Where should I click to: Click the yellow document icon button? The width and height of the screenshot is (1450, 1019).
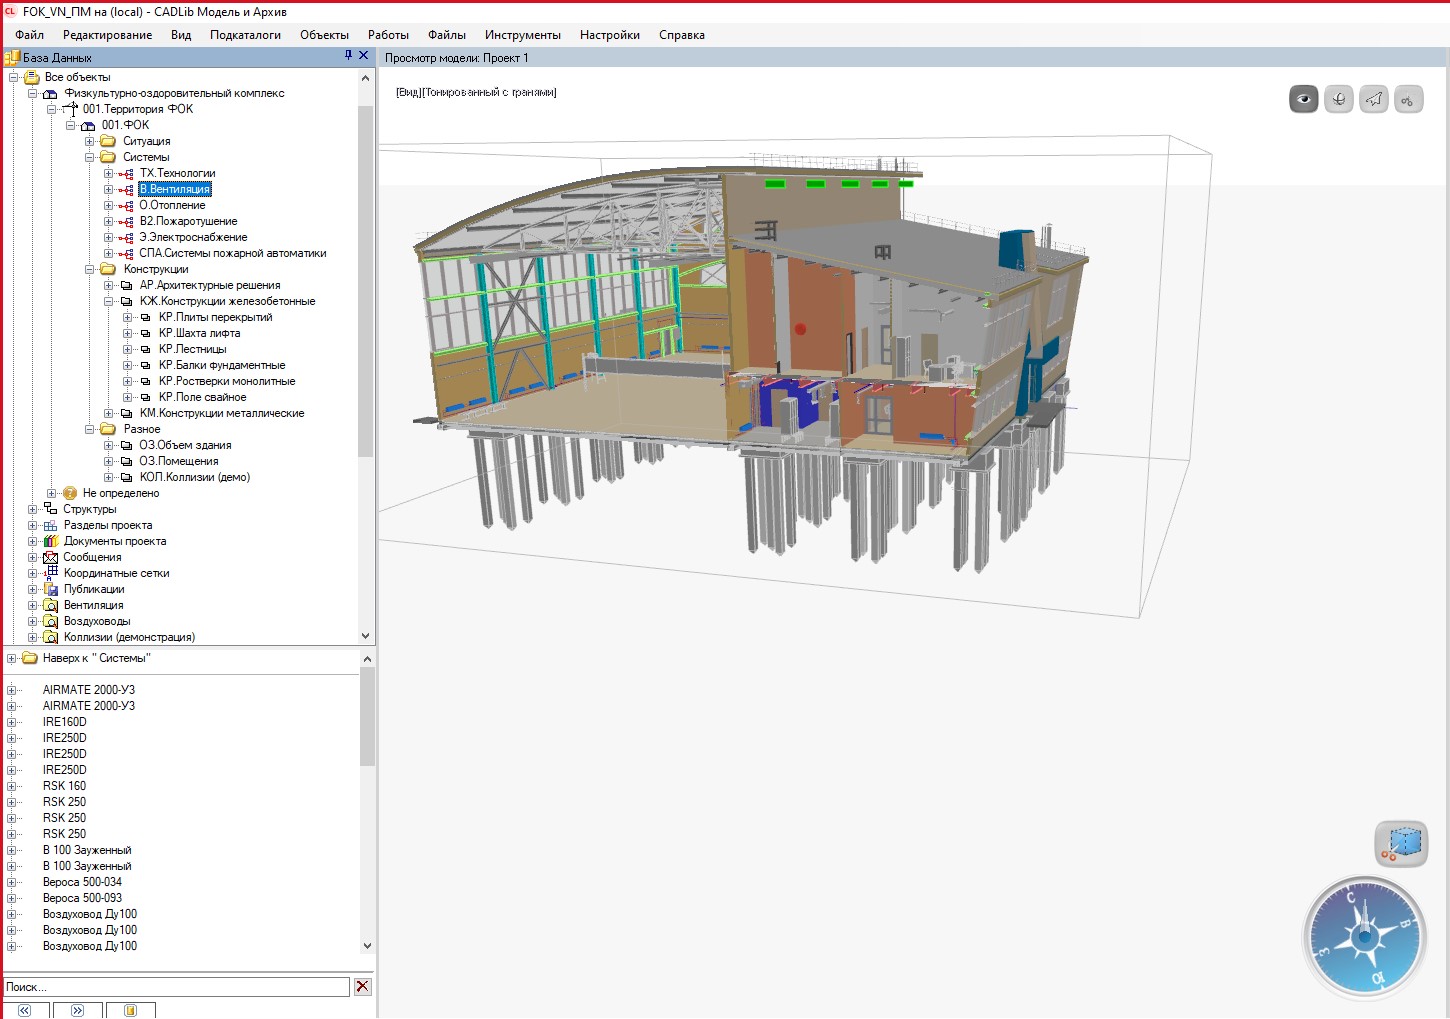pyautogui.click(x=130, y=1010)
